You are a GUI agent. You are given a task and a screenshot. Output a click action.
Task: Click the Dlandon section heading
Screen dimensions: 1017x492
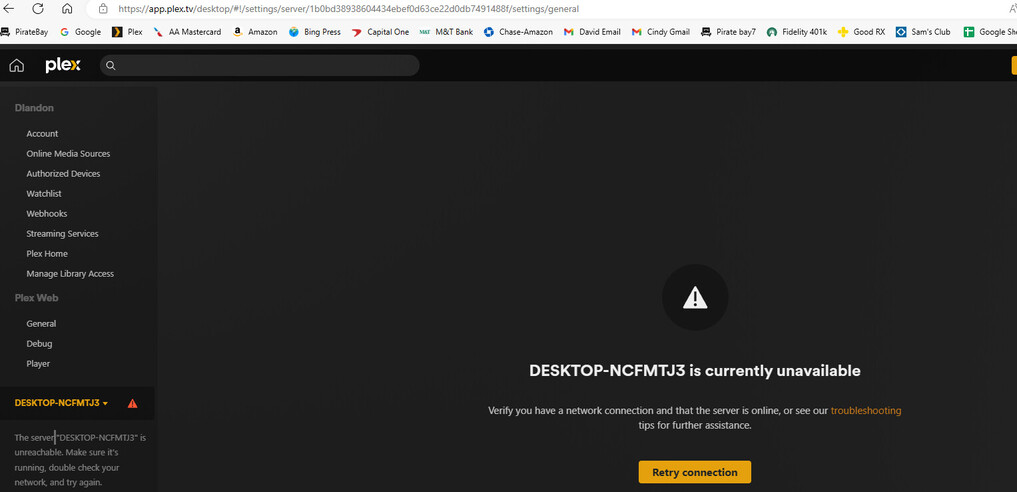click(34, 108)
